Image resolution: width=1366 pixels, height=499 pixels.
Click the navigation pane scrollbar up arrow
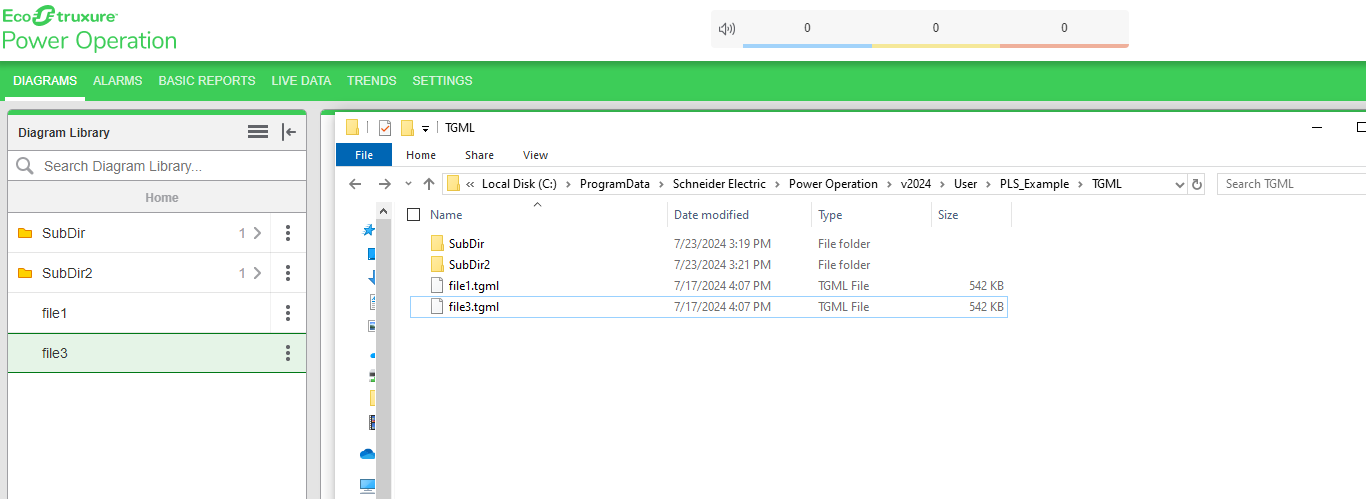click(x=384, y=211)
